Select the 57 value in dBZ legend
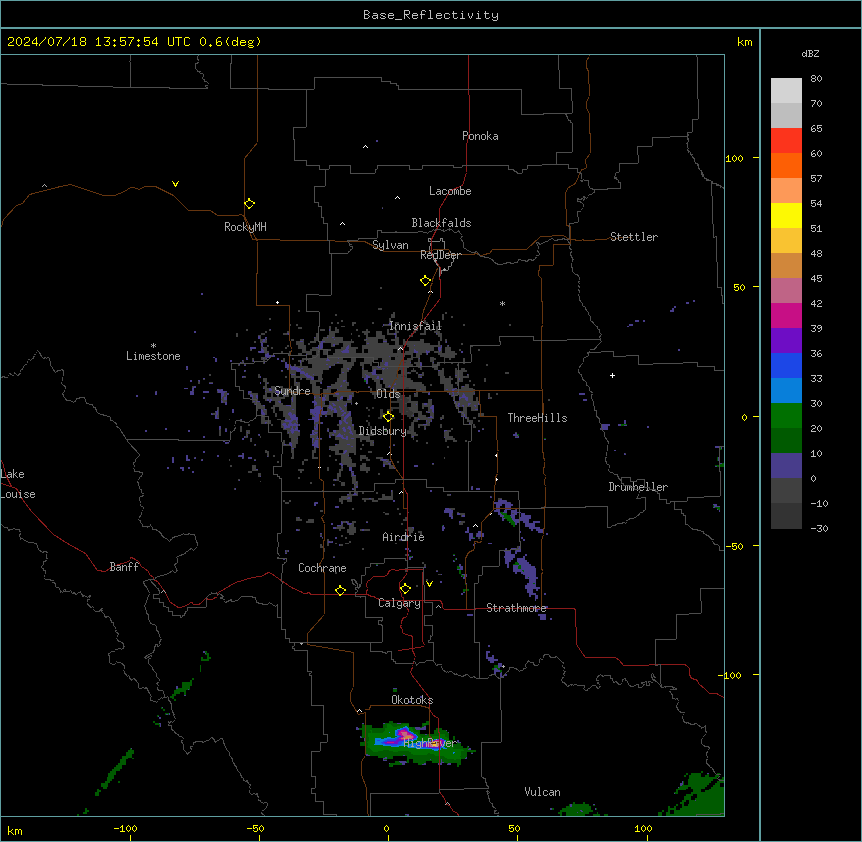The height and width of the screenshot is (842, 862). (x=816, y=179)
